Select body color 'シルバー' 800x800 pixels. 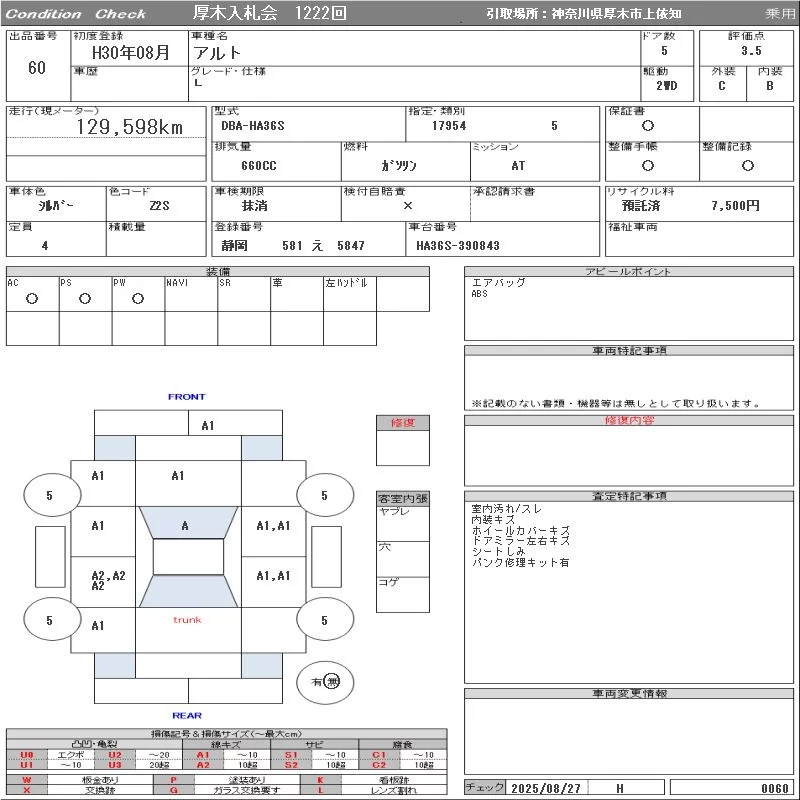[56, 206]
